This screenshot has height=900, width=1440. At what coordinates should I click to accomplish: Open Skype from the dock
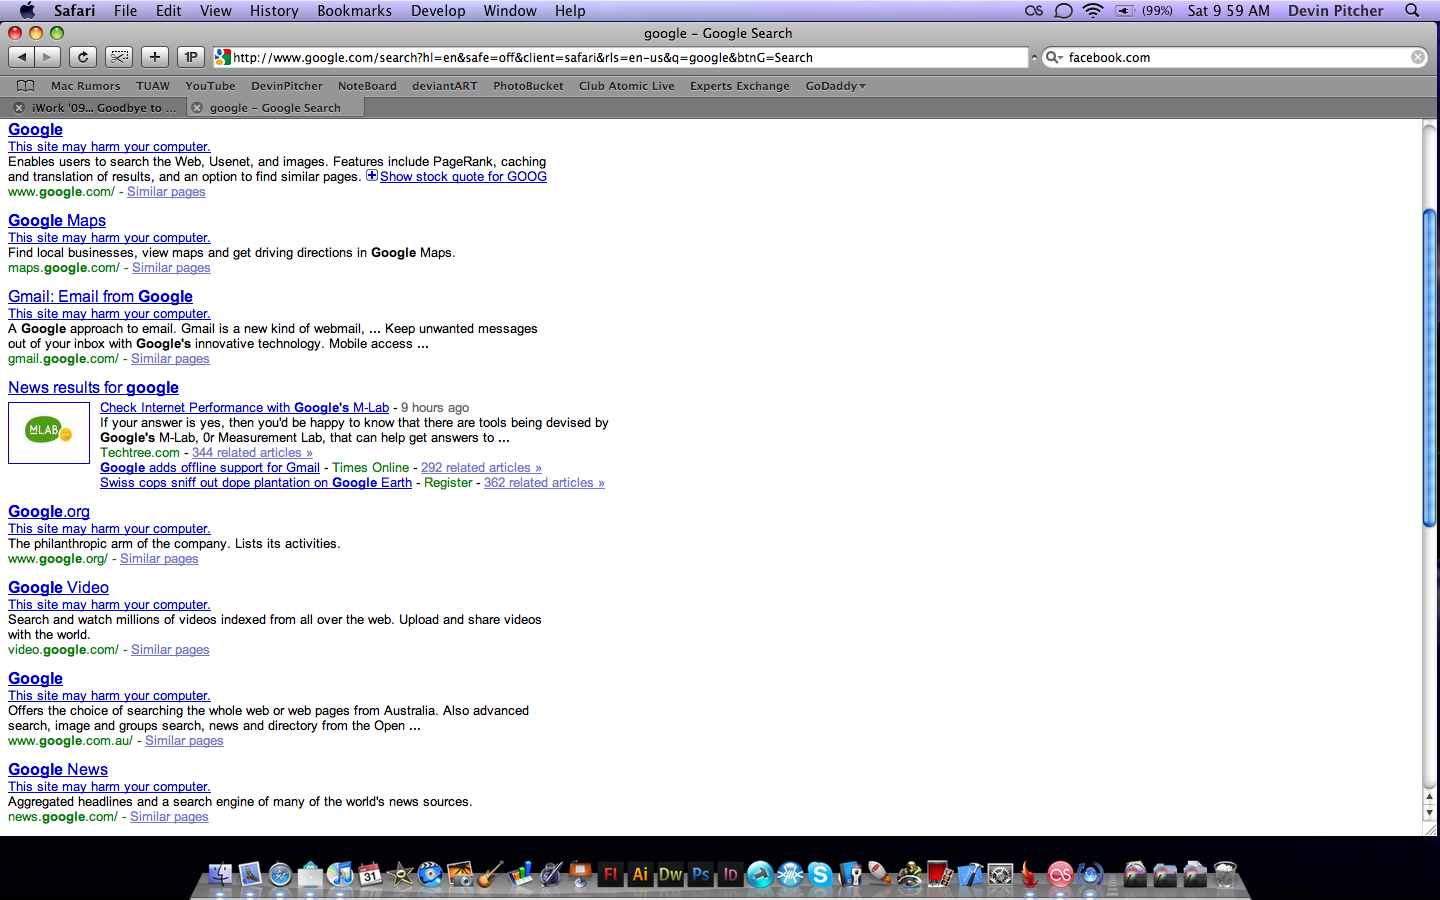820,875
